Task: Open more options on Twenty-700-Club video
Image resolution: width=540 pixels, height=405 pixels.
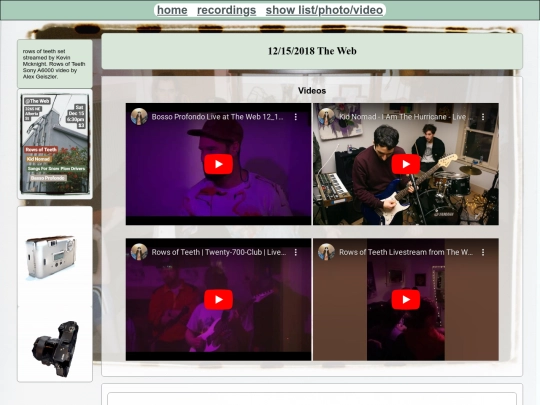Action: (295, 252)
